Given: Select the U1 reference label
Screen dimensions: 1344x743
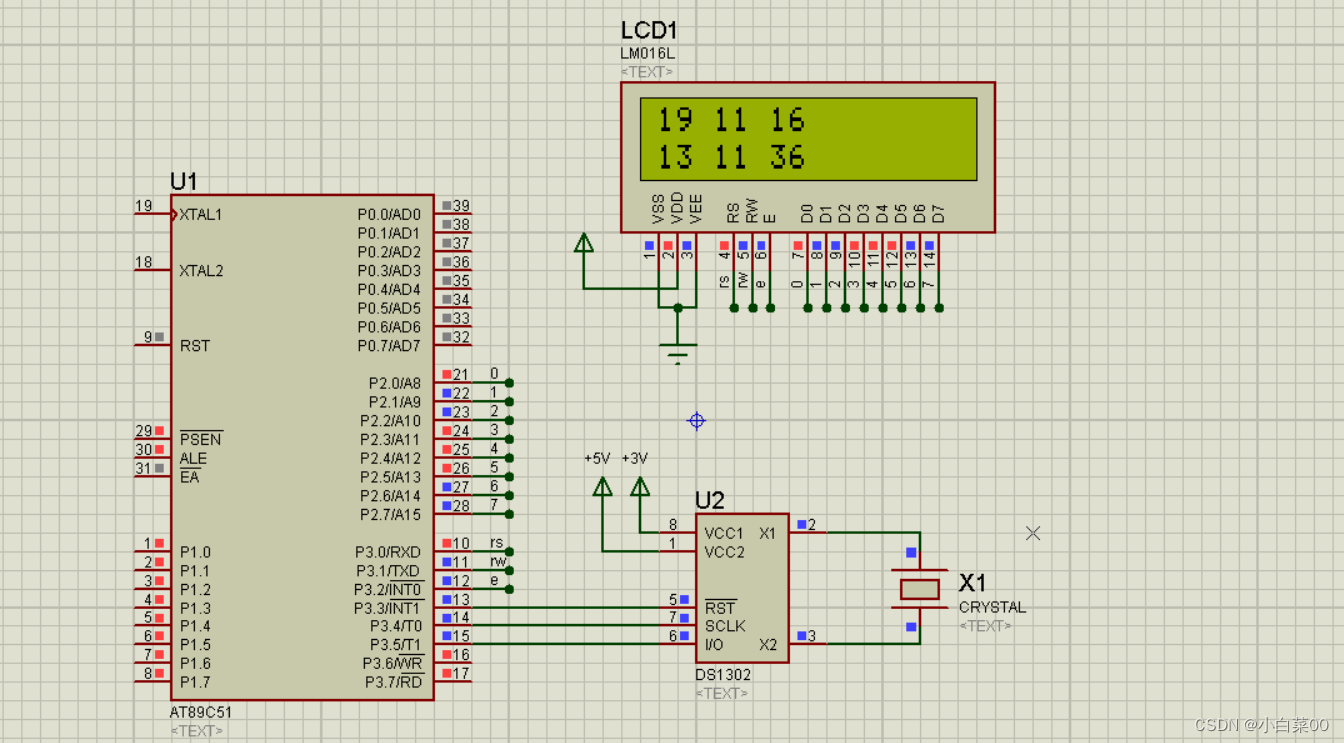Looking at the screenshot, I should tap(184, 181).
